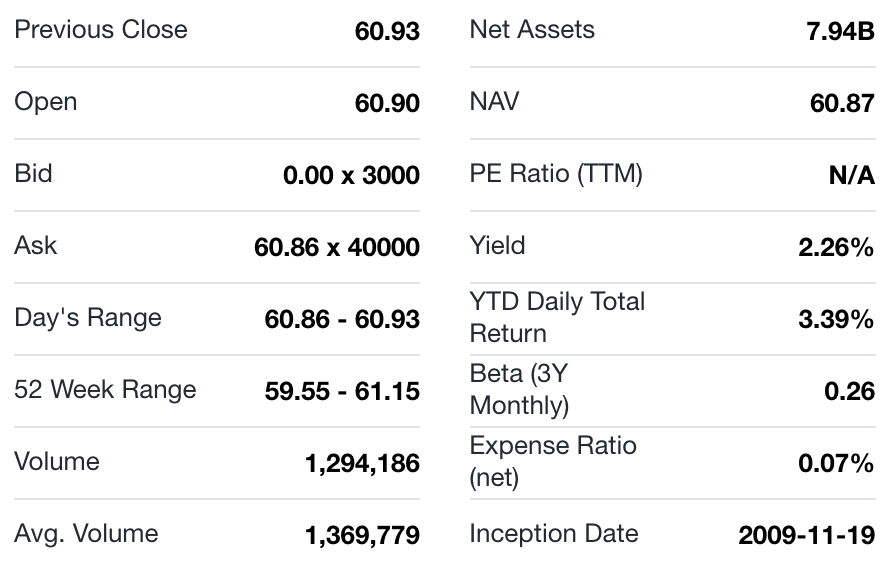This screenshot has width=892, height=562.
Task: Click the Previous Close label
Action: tap(101, 30)
